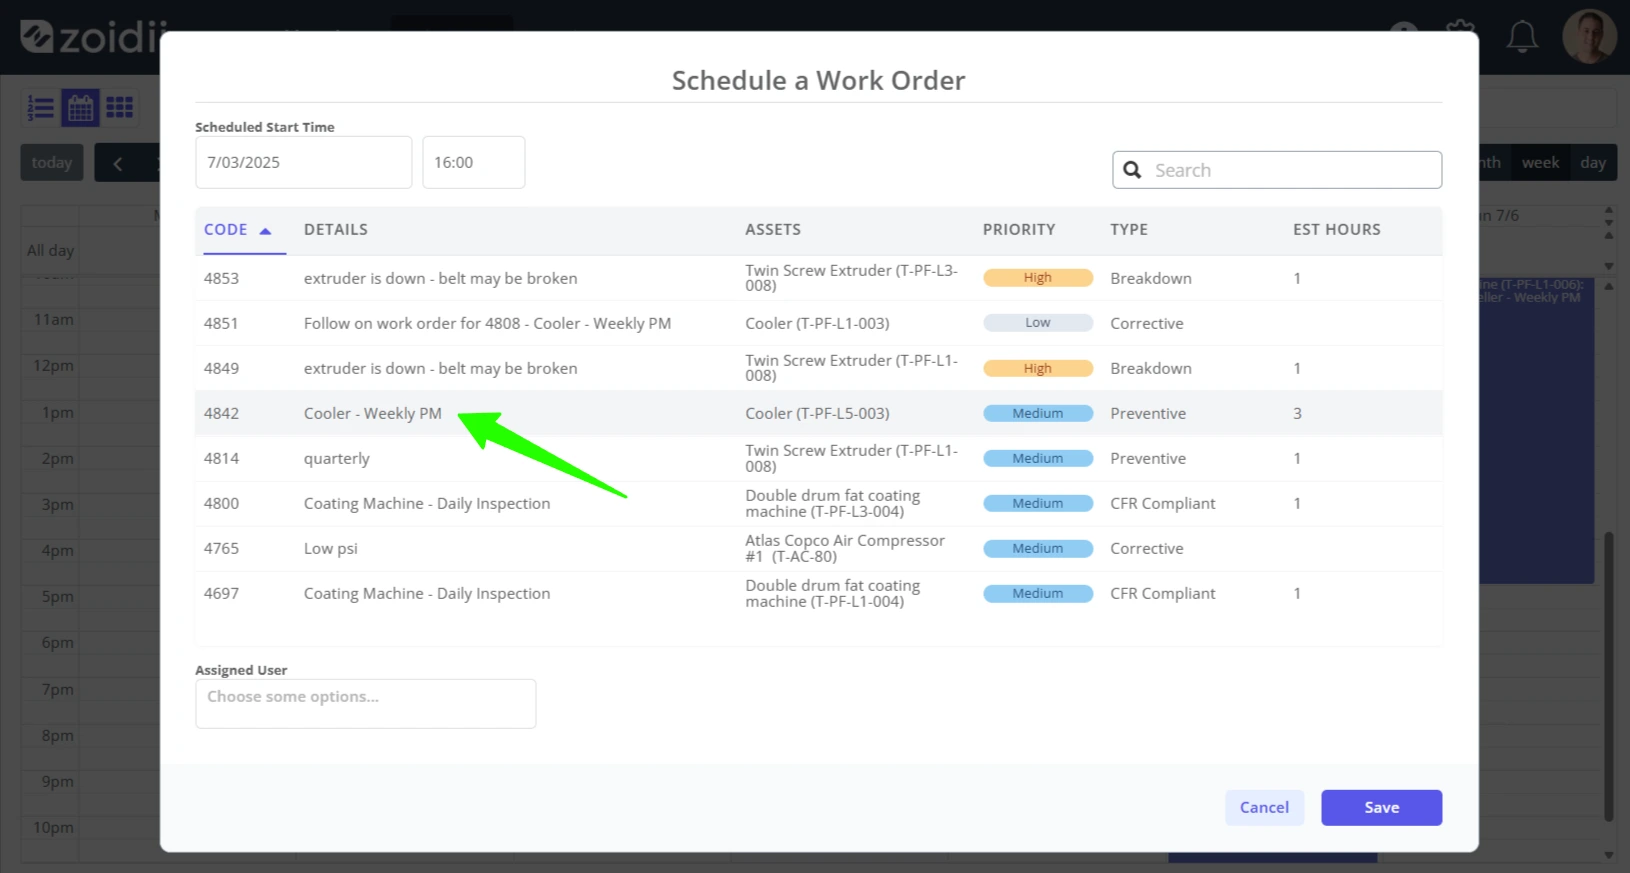The width and height of the screenshot is (1630, 873).
Task: Click asset Cooler (T-PF-L1-003)
Action: [817, 323]
